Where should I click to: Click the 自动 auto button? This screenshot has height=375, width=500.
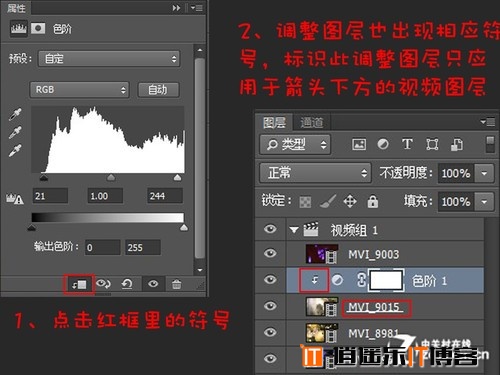[x=159, y=90]
